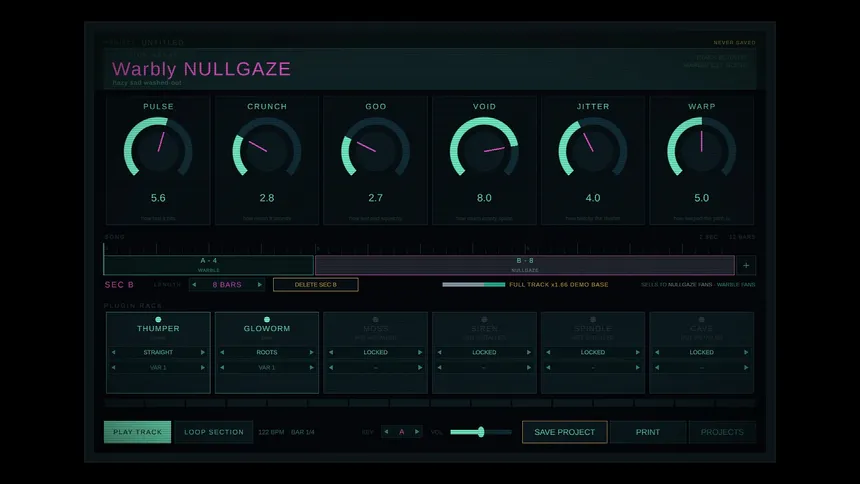860x484 pixels.
Task: Shift key up with right arrow
Action: tap(417, 432)
